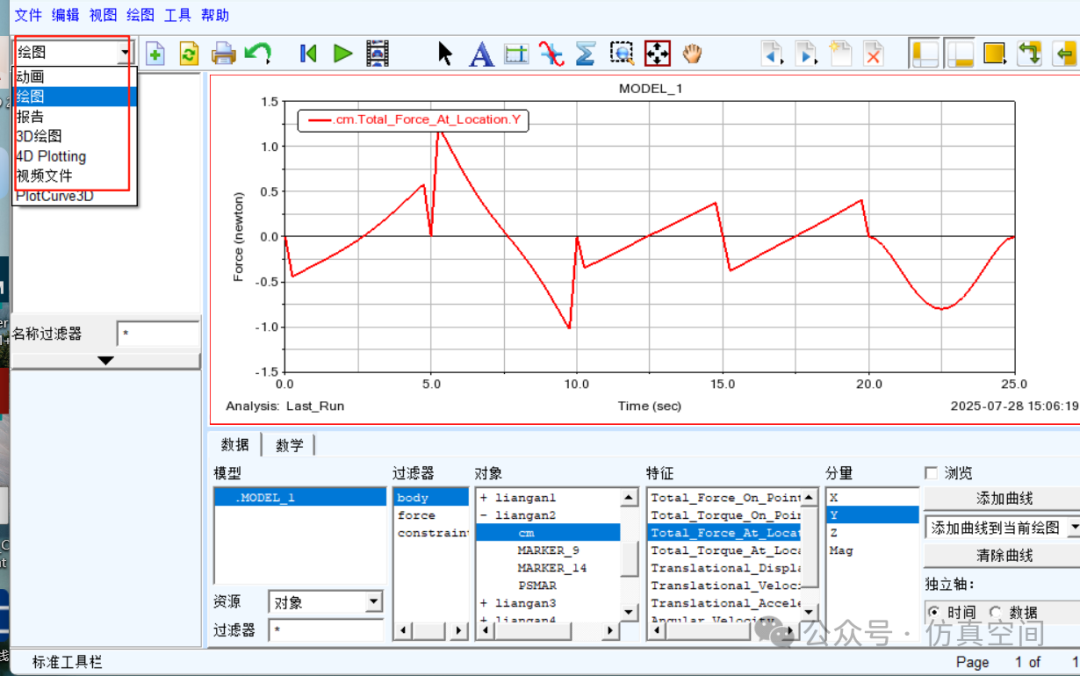Click the red curve edit toolbar icon

point(551,53)
